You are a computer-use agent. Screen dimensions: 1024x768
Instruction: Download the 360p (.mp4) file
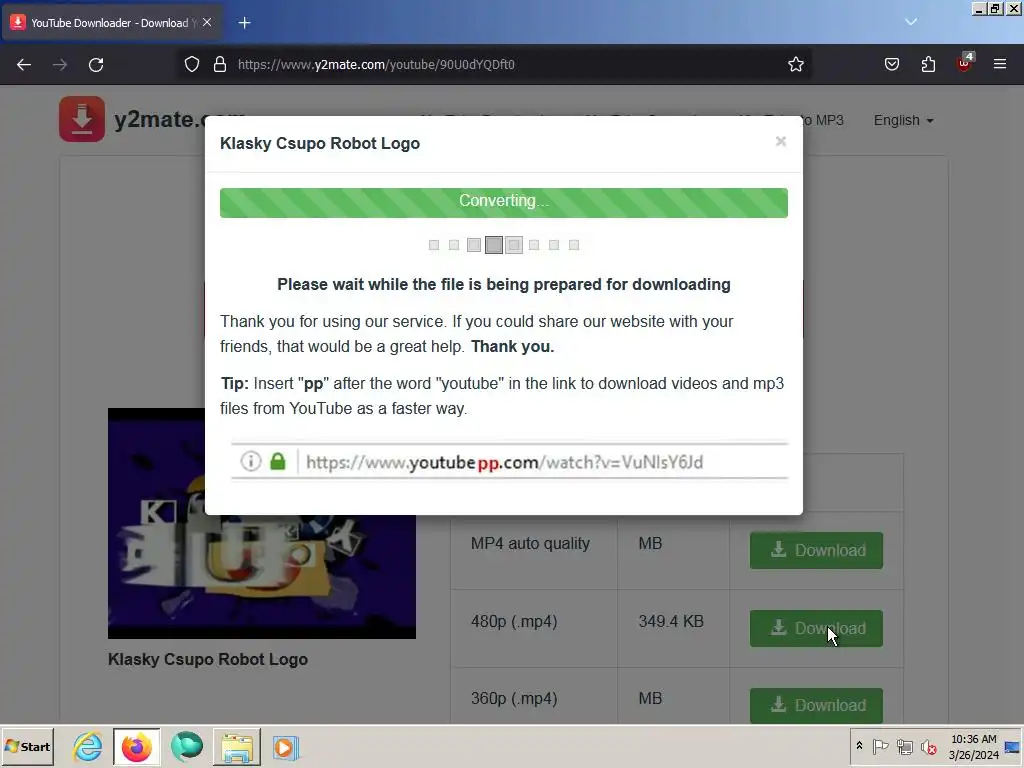[816, 705]
